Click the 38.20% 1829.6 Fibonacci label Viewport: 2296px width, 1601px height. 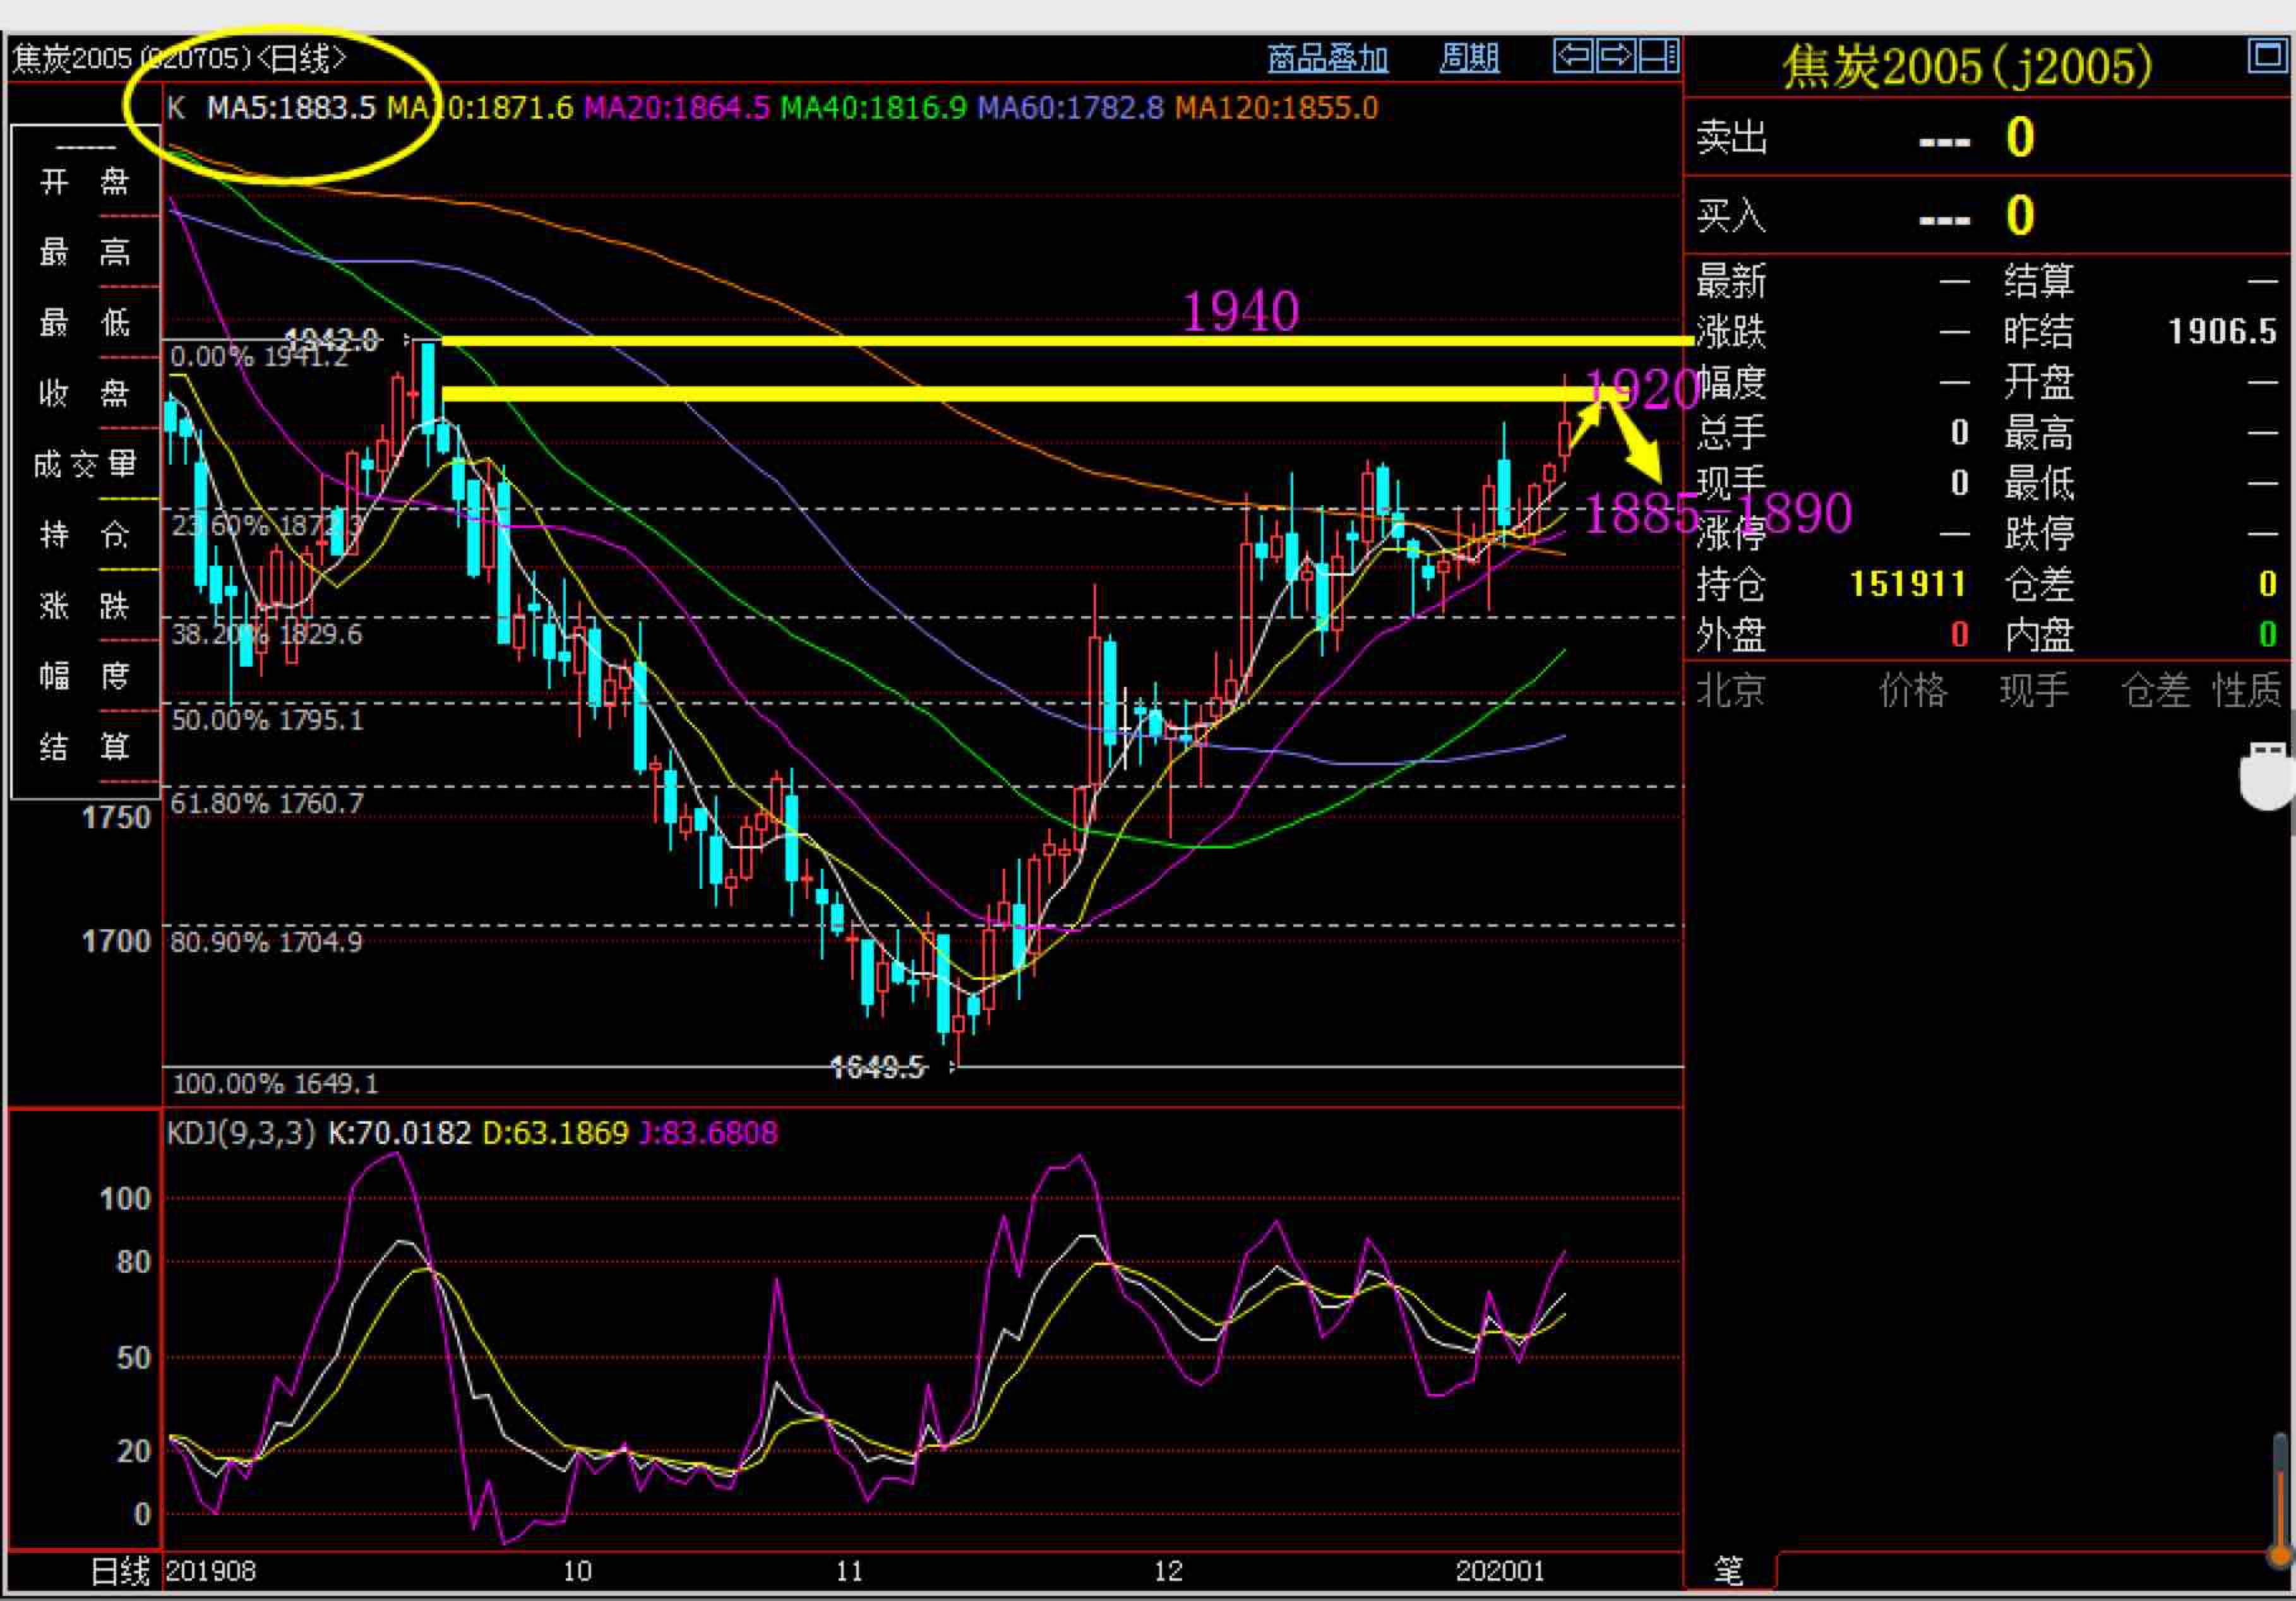click(266, 634)
